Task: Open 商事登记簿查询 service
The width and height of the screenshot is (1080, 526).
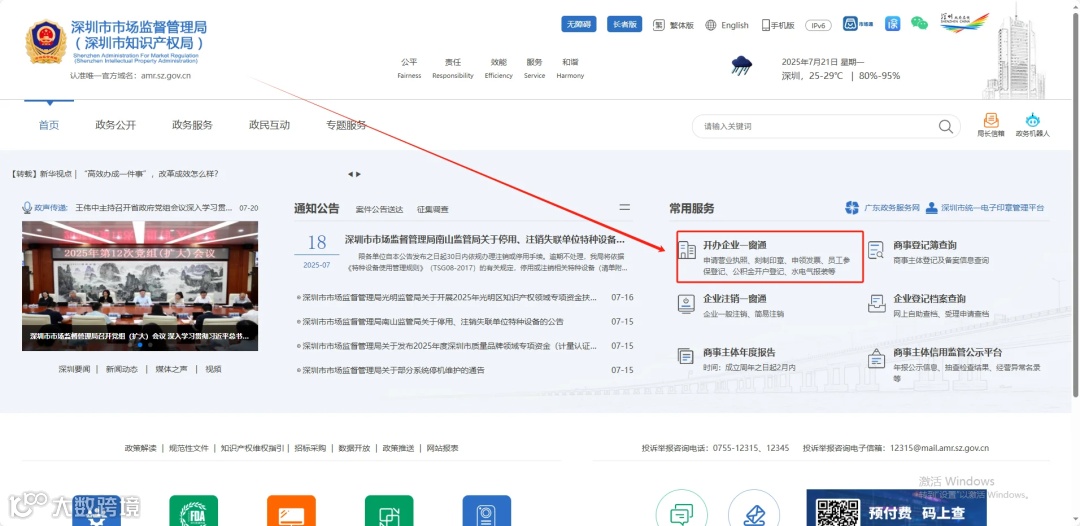Action: [x=925, y=245]
